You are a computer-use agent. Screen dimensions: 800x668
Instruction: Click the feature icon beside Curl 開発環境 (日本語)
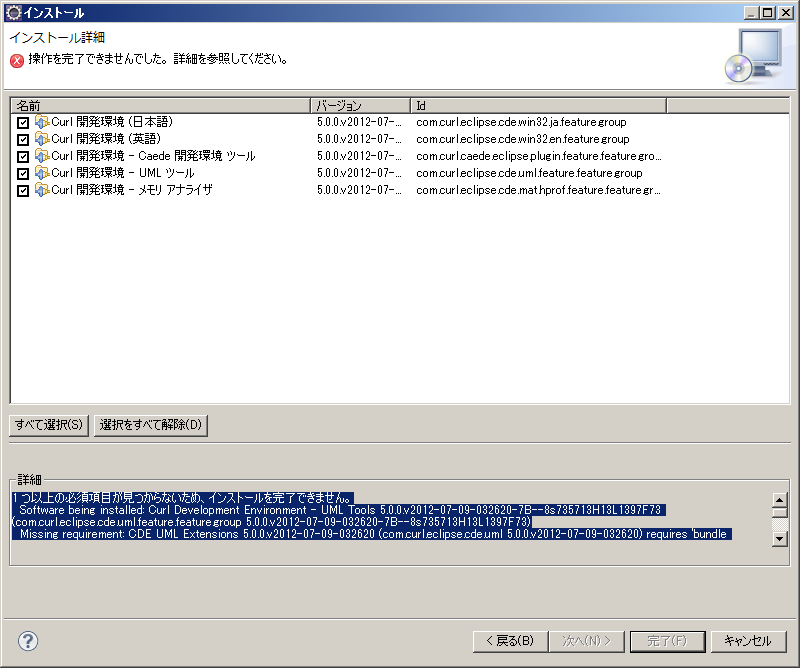tap(42, 122)
